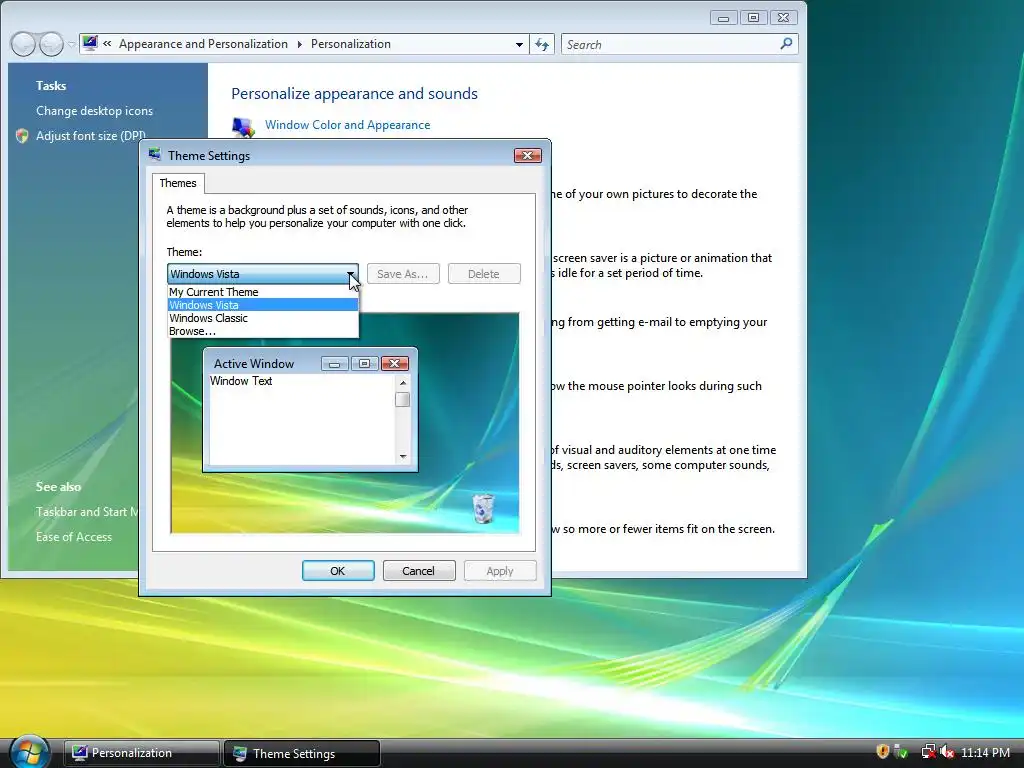The image size is (1024, 768).
Task: Click the Refresh address bar button
Action: coord(542,44)
